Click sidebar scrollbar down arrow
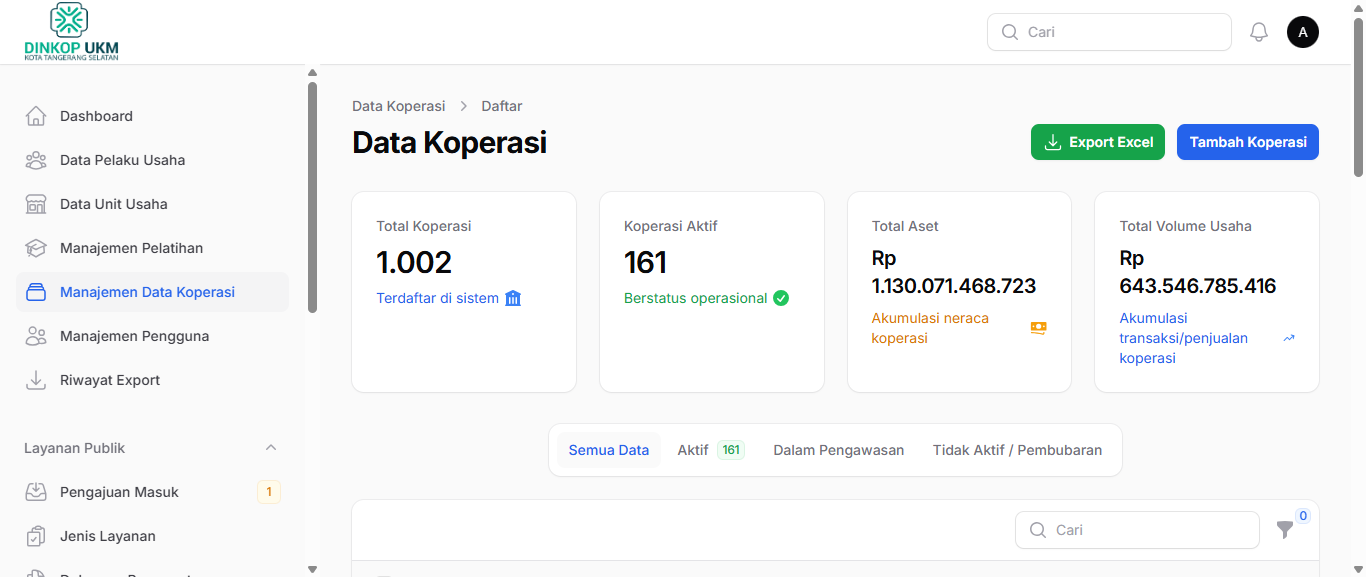Image resolution: width=1366 pixels, height=577 pixels. coord(312,569)
